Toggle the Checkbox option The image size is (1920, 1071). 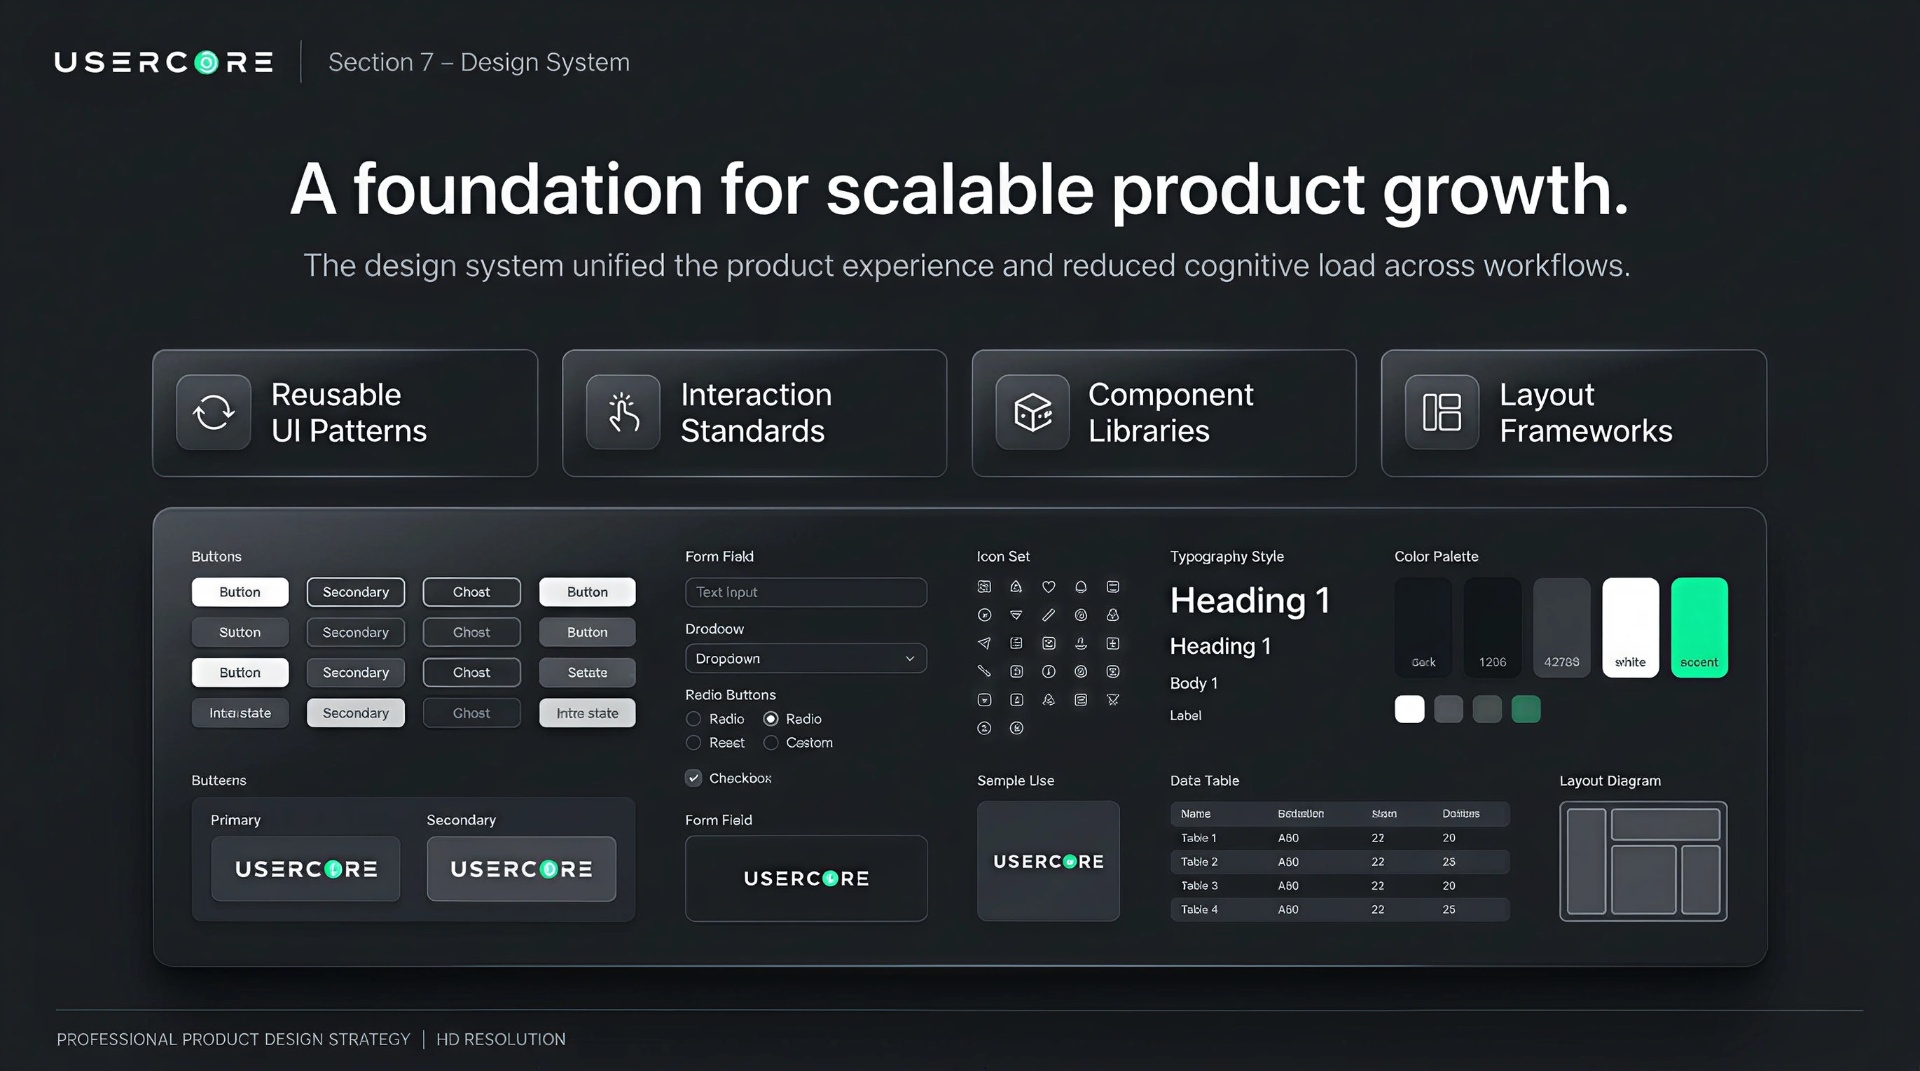coord(693,778)
